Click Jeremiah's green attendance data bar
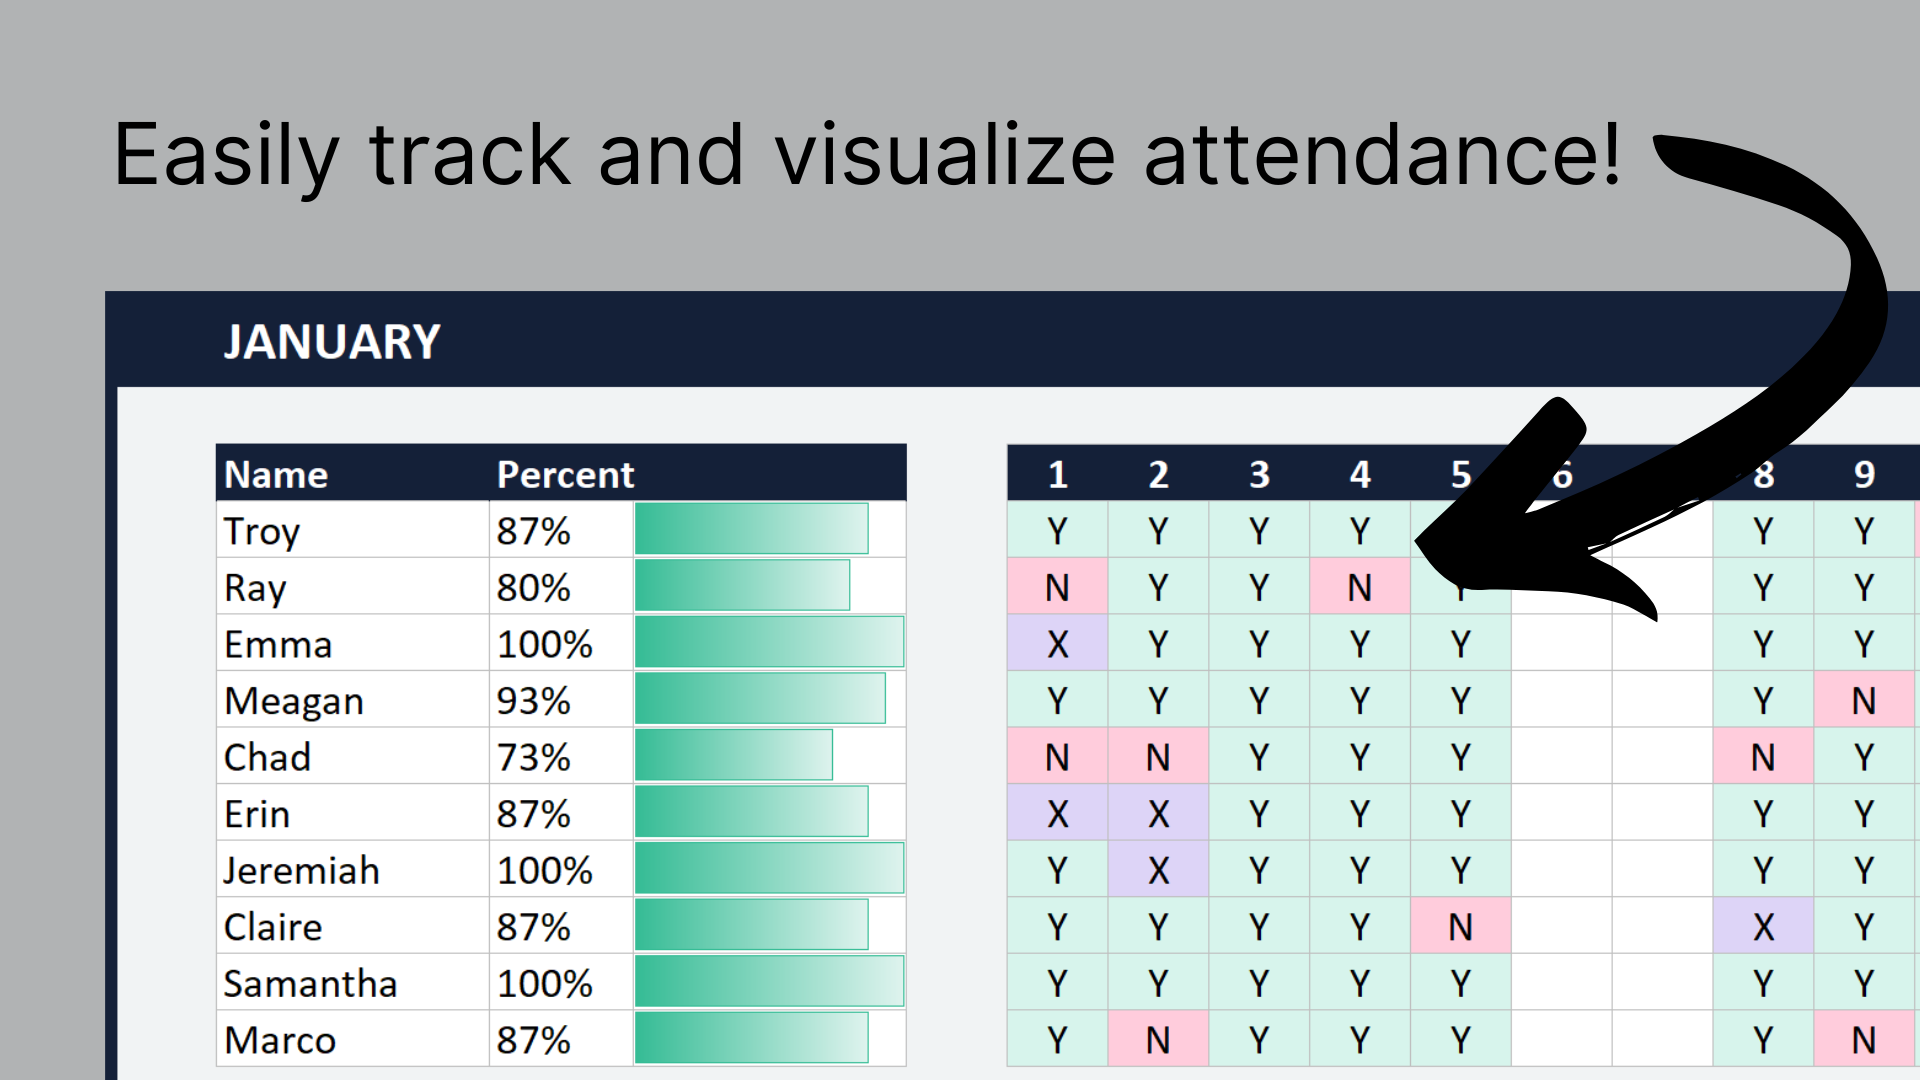 (x=768, y=869)
